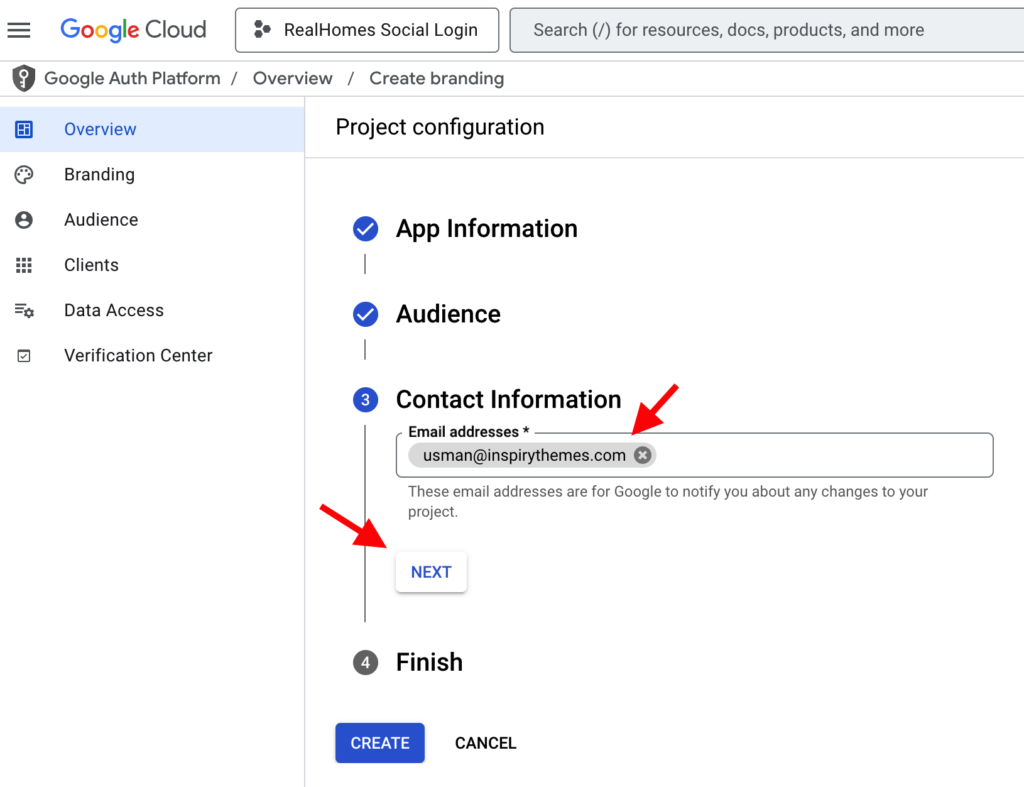Click the CANCEL button

point(485,743)
